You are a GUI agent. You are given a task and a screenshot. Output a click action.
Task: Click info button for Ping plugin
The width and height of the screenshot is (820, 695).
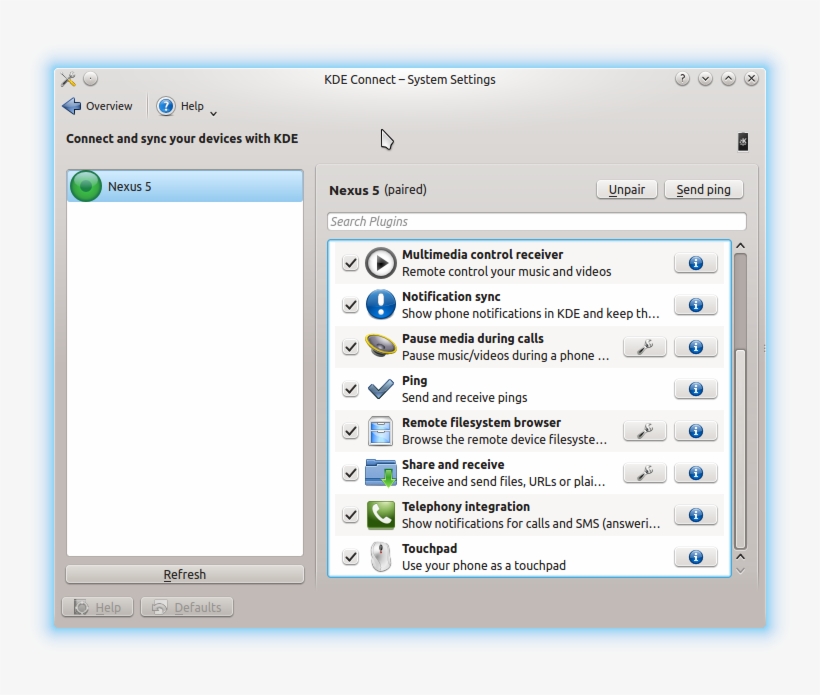[695, 389]
